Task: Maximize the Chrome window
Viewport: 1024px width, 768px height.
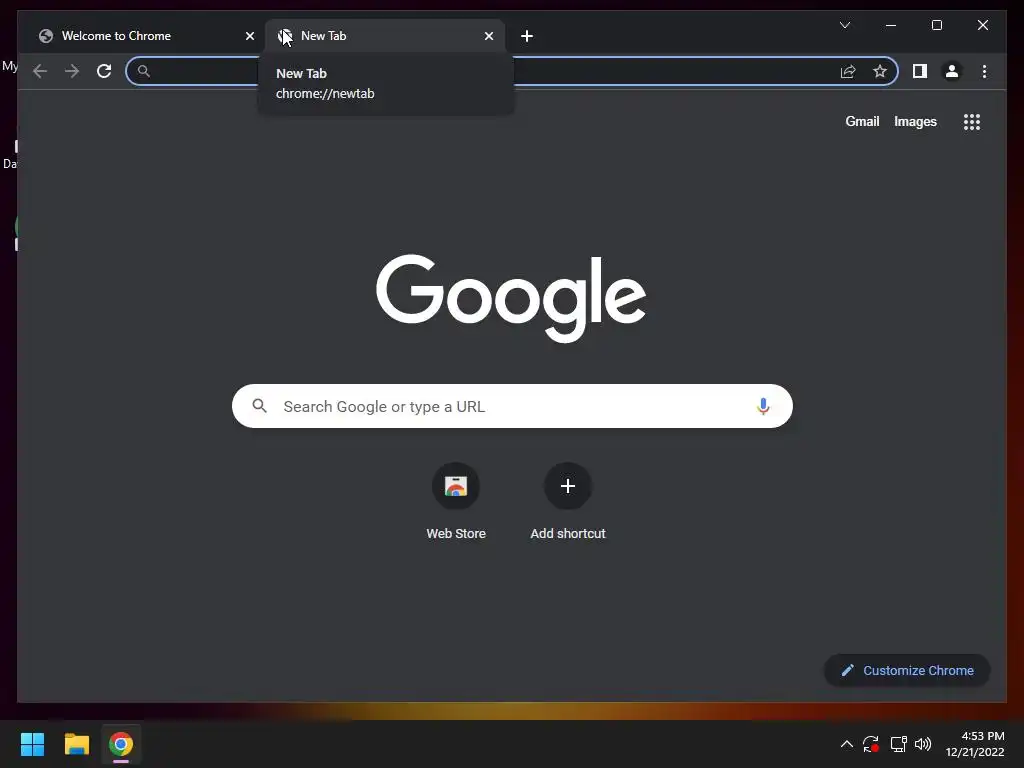Action: pyautogui.click(x=936, y=25)
